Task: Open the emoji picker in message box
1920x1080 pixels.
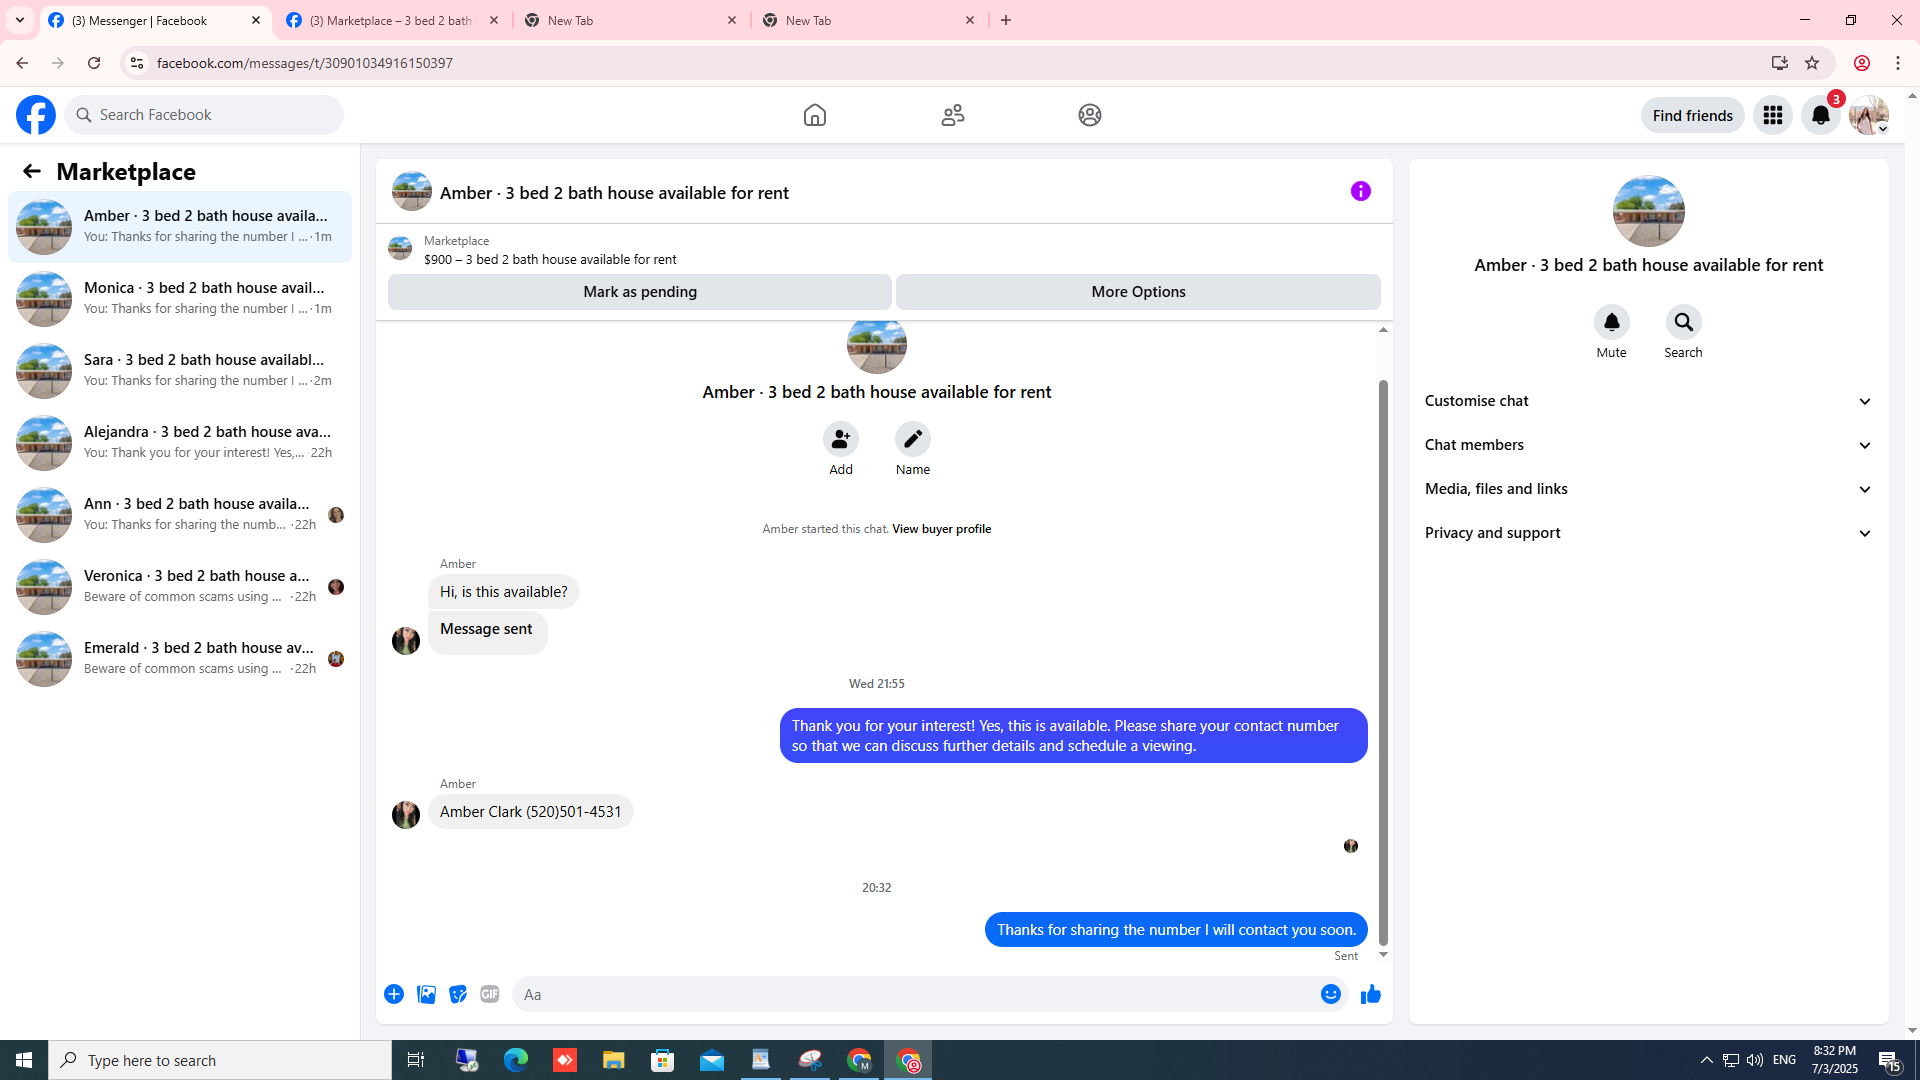Action: pos(1330,994)
